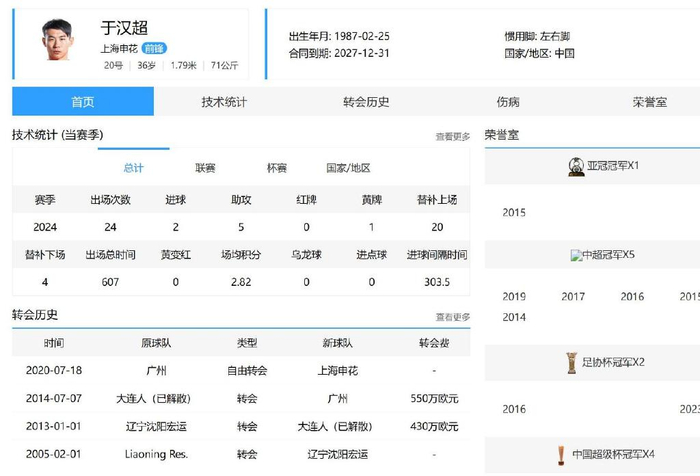Click the 新球队 column header
700x476 pixels.
[x=338, y=343]
